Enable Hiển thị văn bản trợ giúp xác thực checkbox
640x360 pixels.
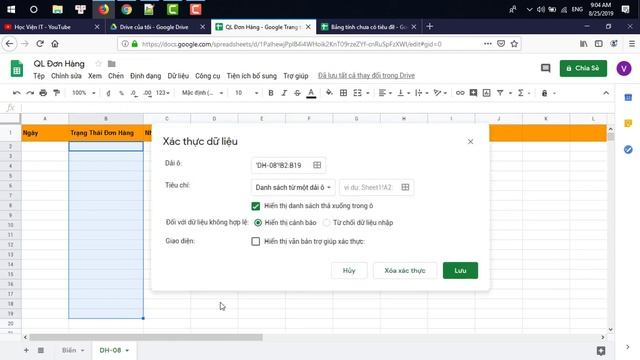click(256, 242)
